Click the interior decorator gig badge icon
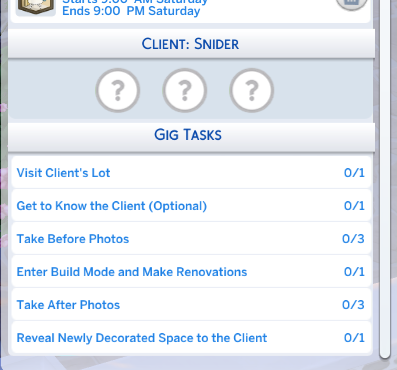397x370 pixels. coord(36,7)
